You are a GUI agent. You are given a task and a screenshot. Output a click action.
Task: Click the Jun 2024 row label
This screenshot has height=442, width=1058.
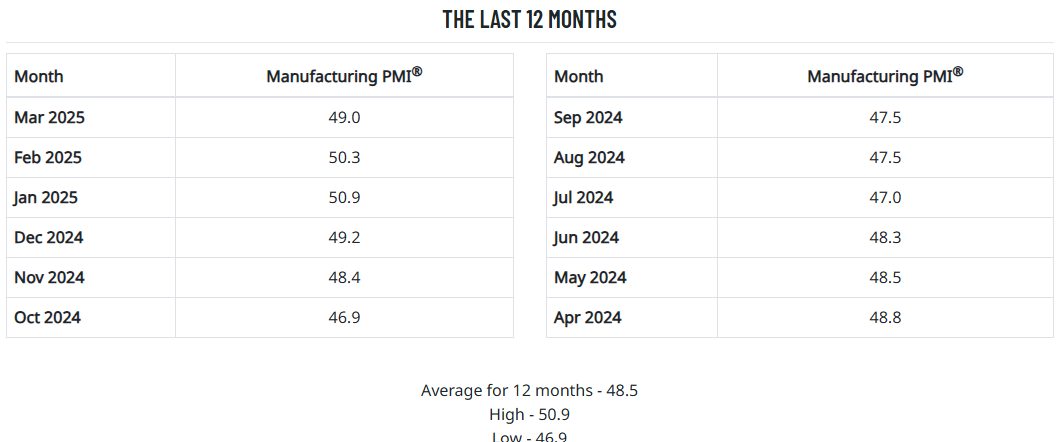tap(586, 238)
